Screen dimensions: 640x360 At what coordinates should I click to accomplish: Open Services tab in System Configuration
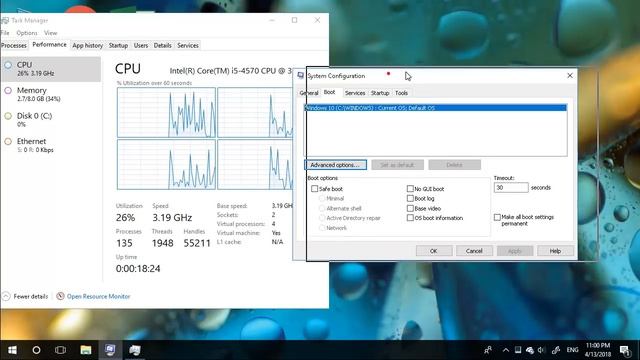coord(355,93)
